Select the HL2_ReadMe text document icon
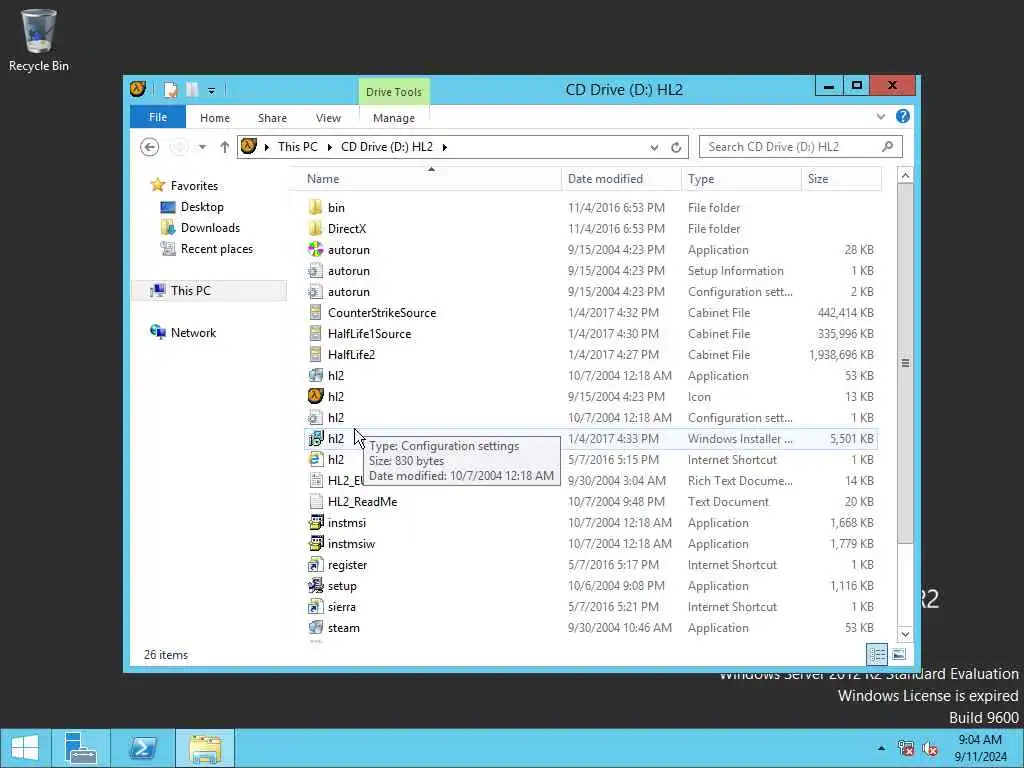Image resolution: width=1024 pixels, height=768 pixels. (x=315, y=502)
